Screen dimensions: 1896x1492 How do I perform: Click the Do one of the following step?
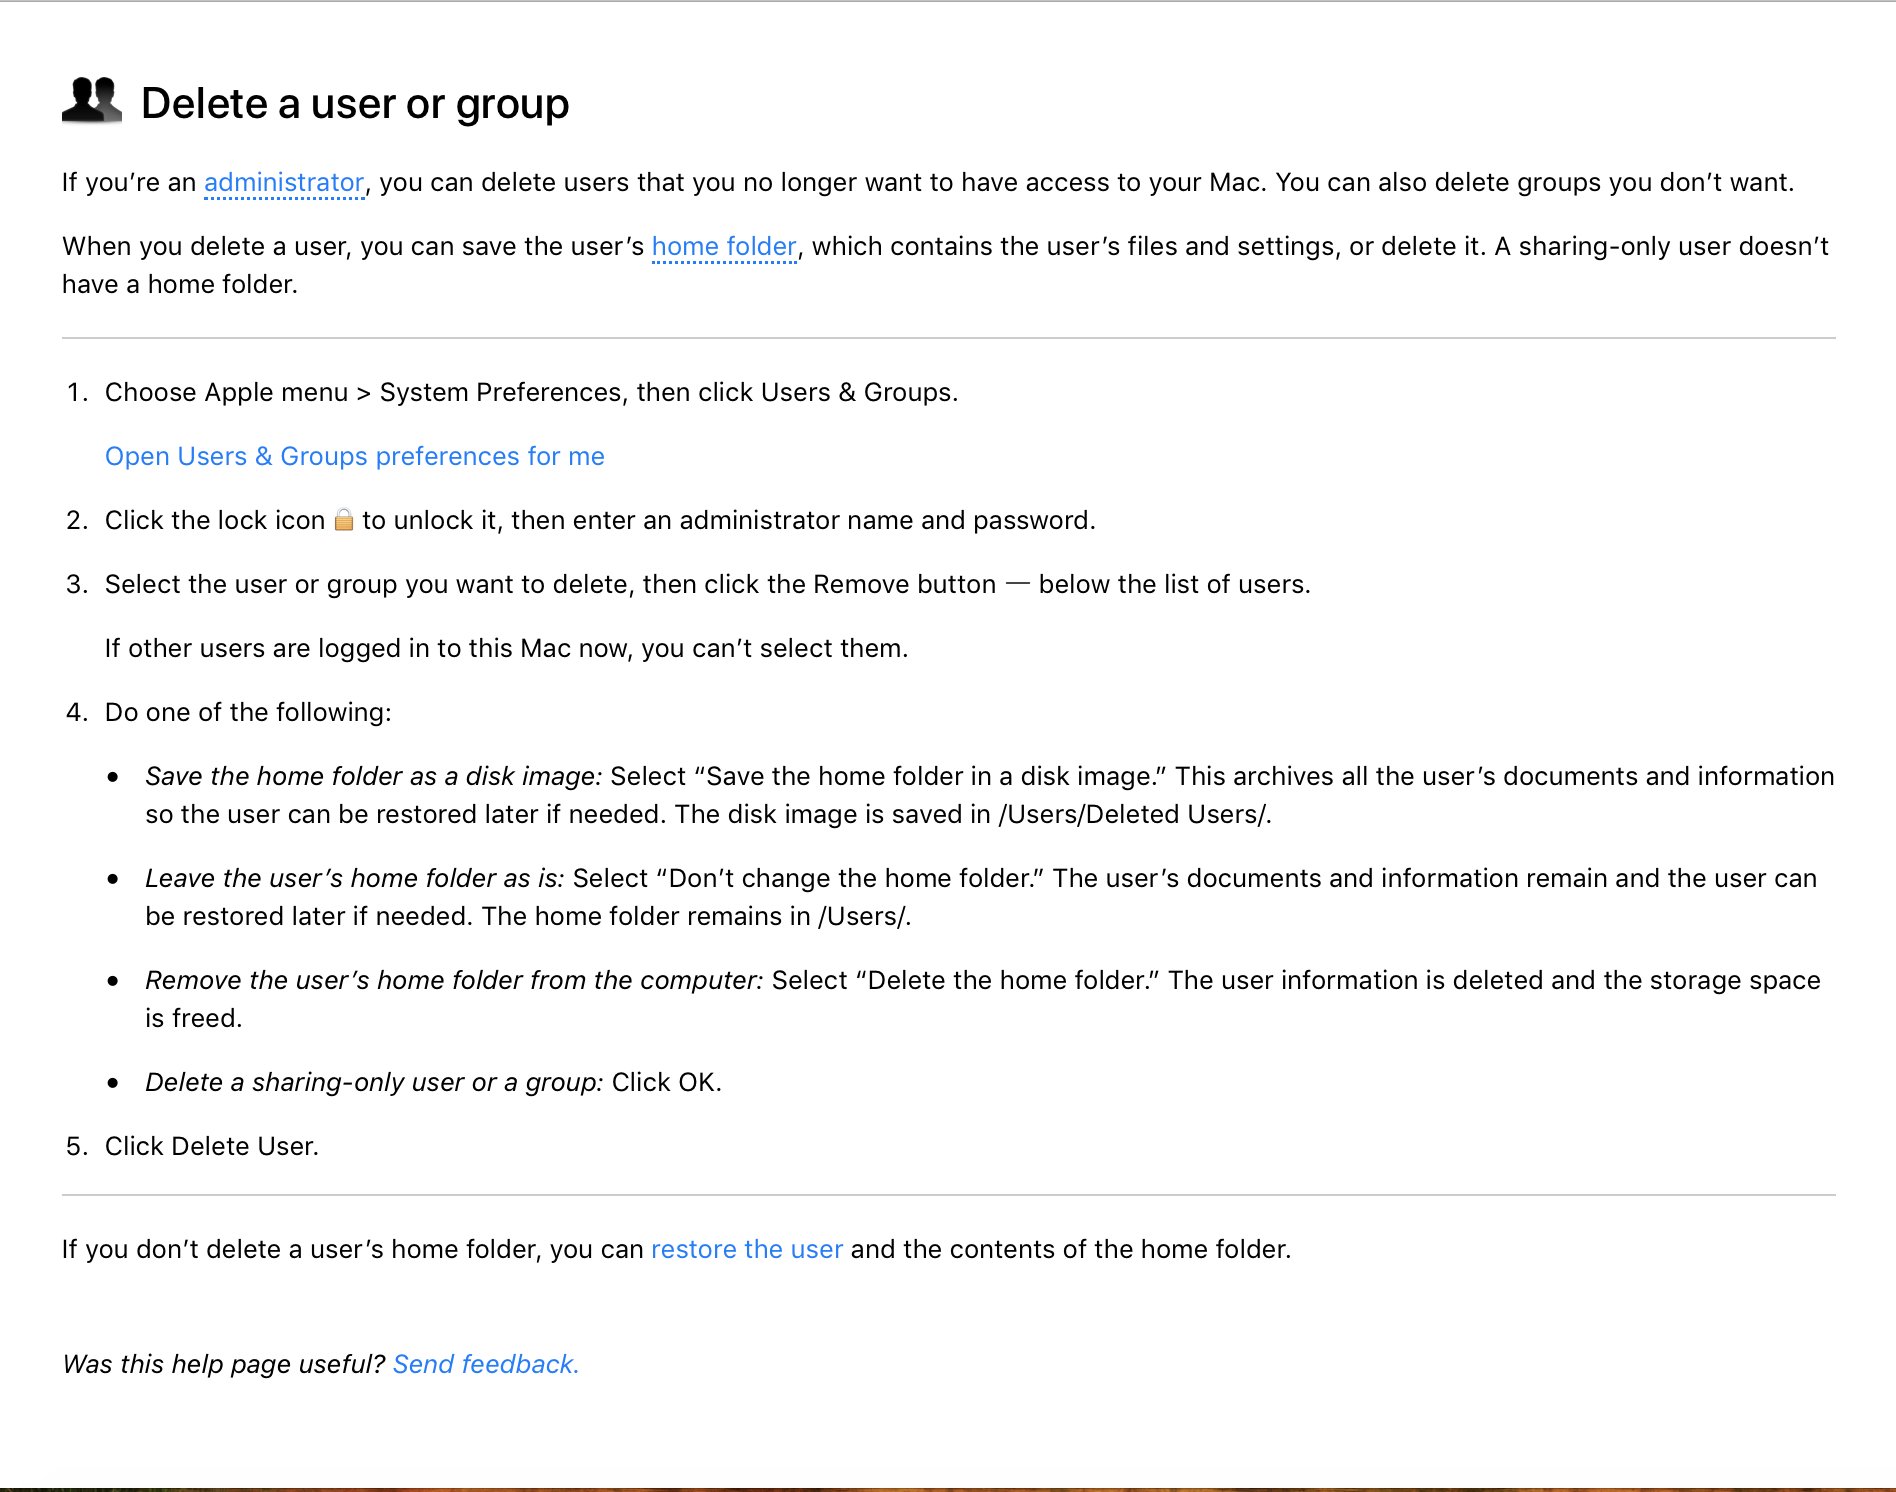tap(248, 713)
